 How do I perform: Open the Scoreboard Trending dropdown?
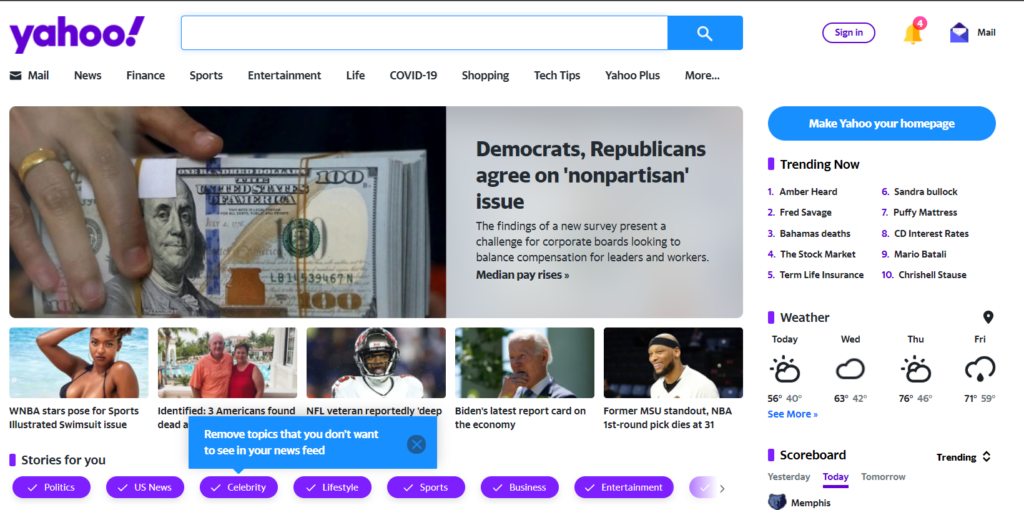pyautogui.click(x=963, y=457)
